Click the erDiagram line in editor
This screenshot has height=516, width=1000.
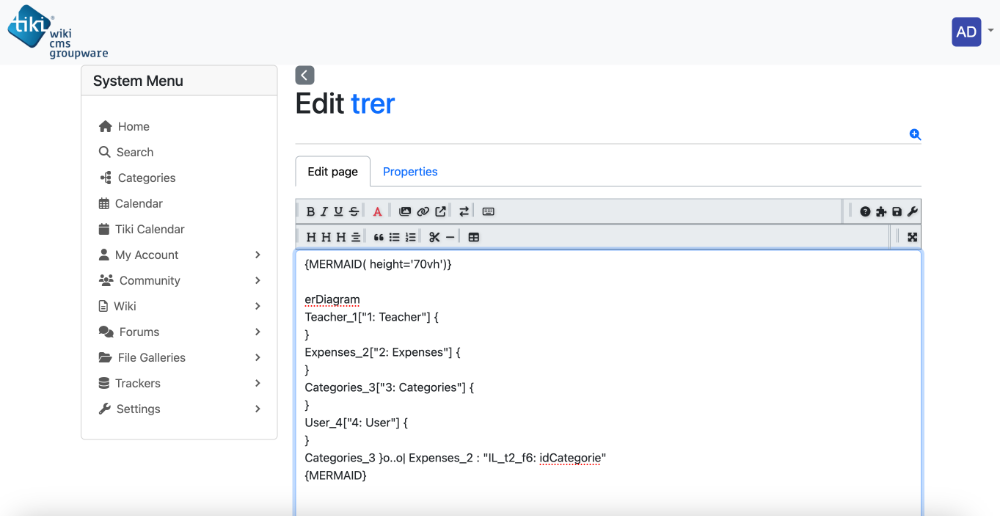[332, 299]
